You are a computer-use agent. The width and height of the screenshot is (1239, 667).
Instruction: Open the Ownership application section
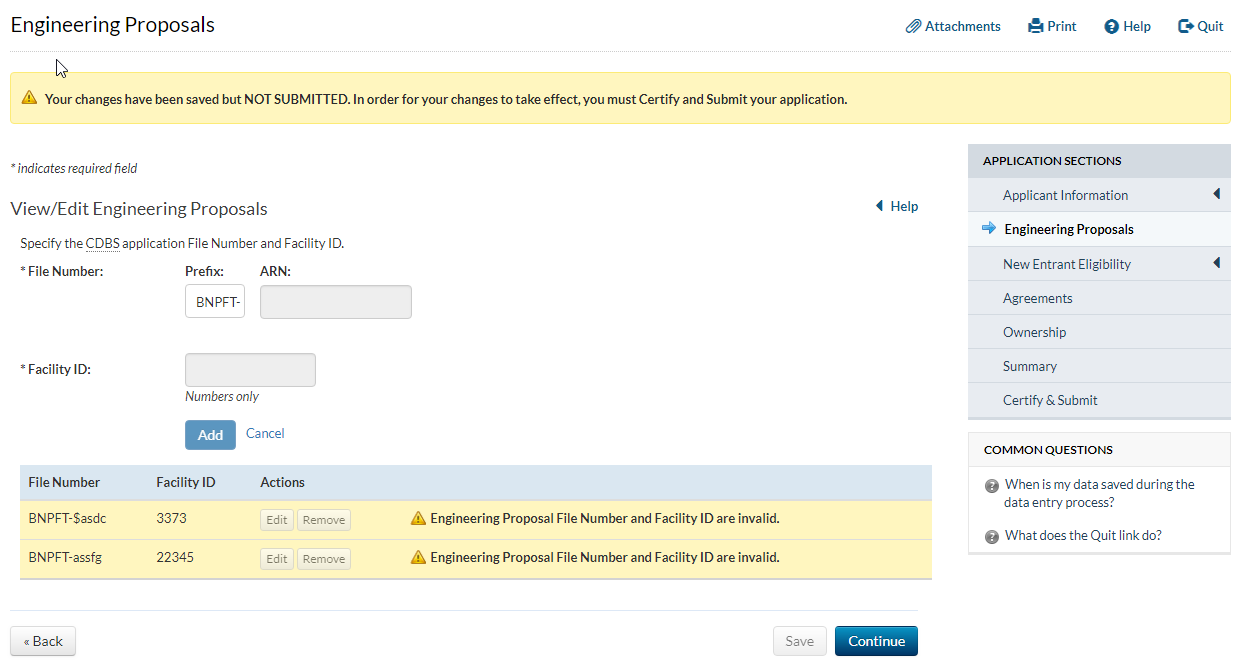[1034, 332]
